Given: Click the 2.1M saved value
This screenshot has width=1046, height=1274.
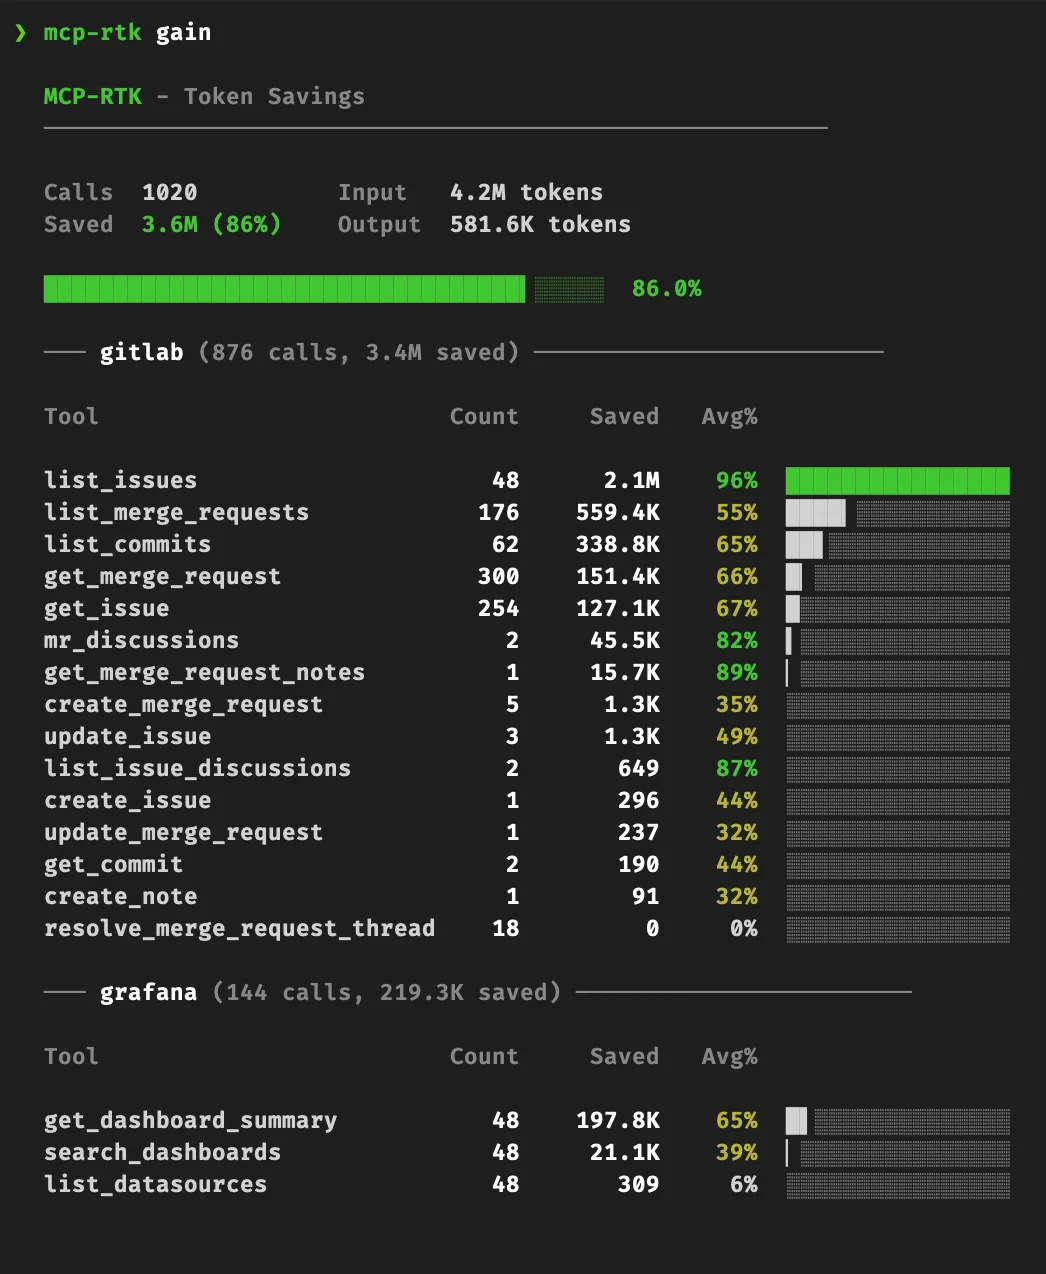Looking at the screenshot, I should 632,480.
